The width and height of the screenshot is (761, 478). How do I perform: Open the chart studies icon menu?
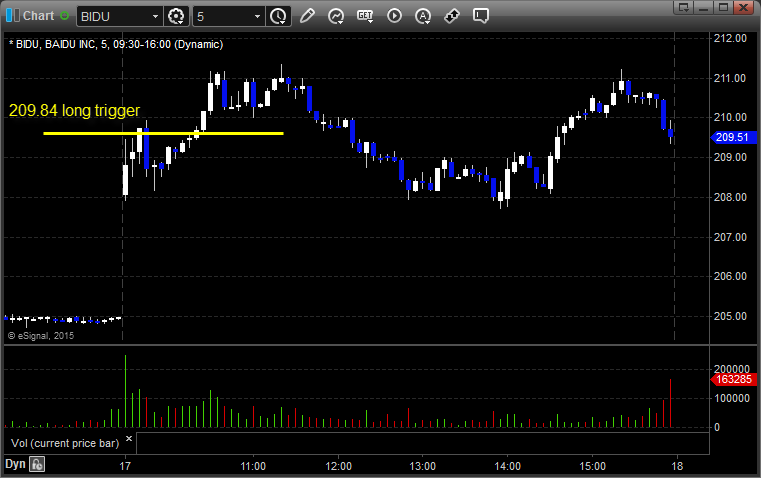click(x=336, y=16)
